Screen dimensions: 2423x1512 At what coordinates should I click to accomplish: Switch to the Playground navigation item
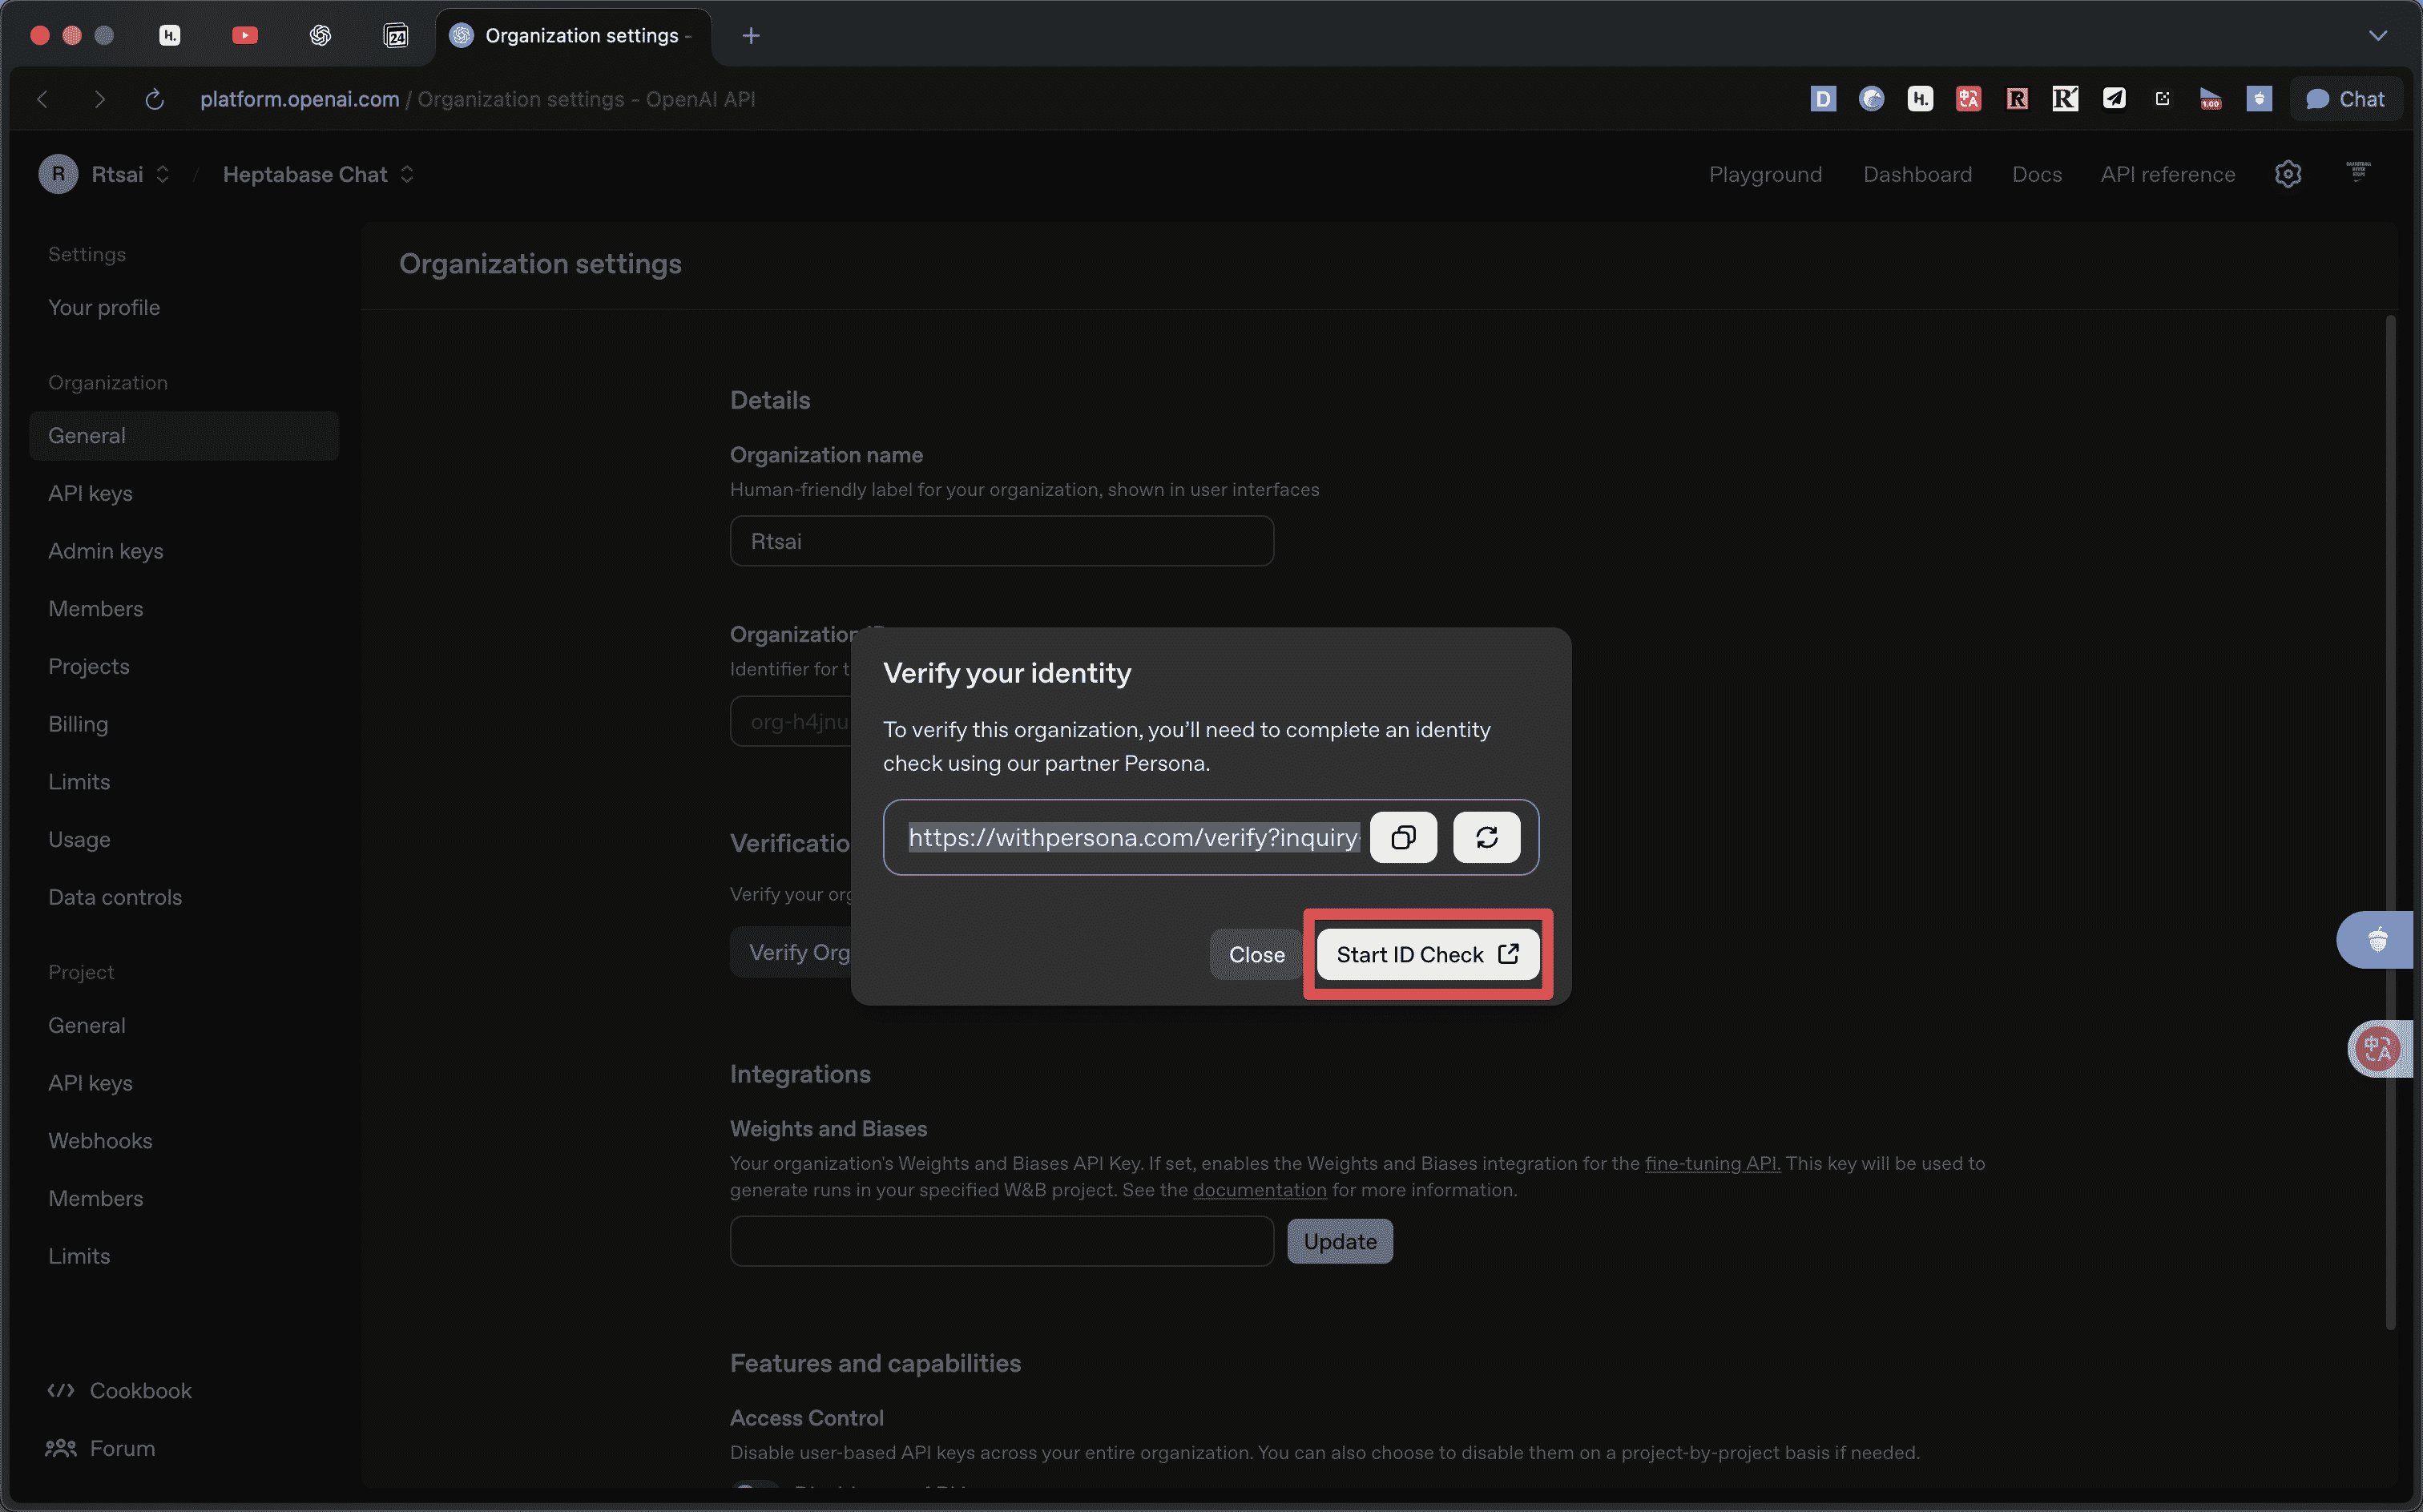1765,173
